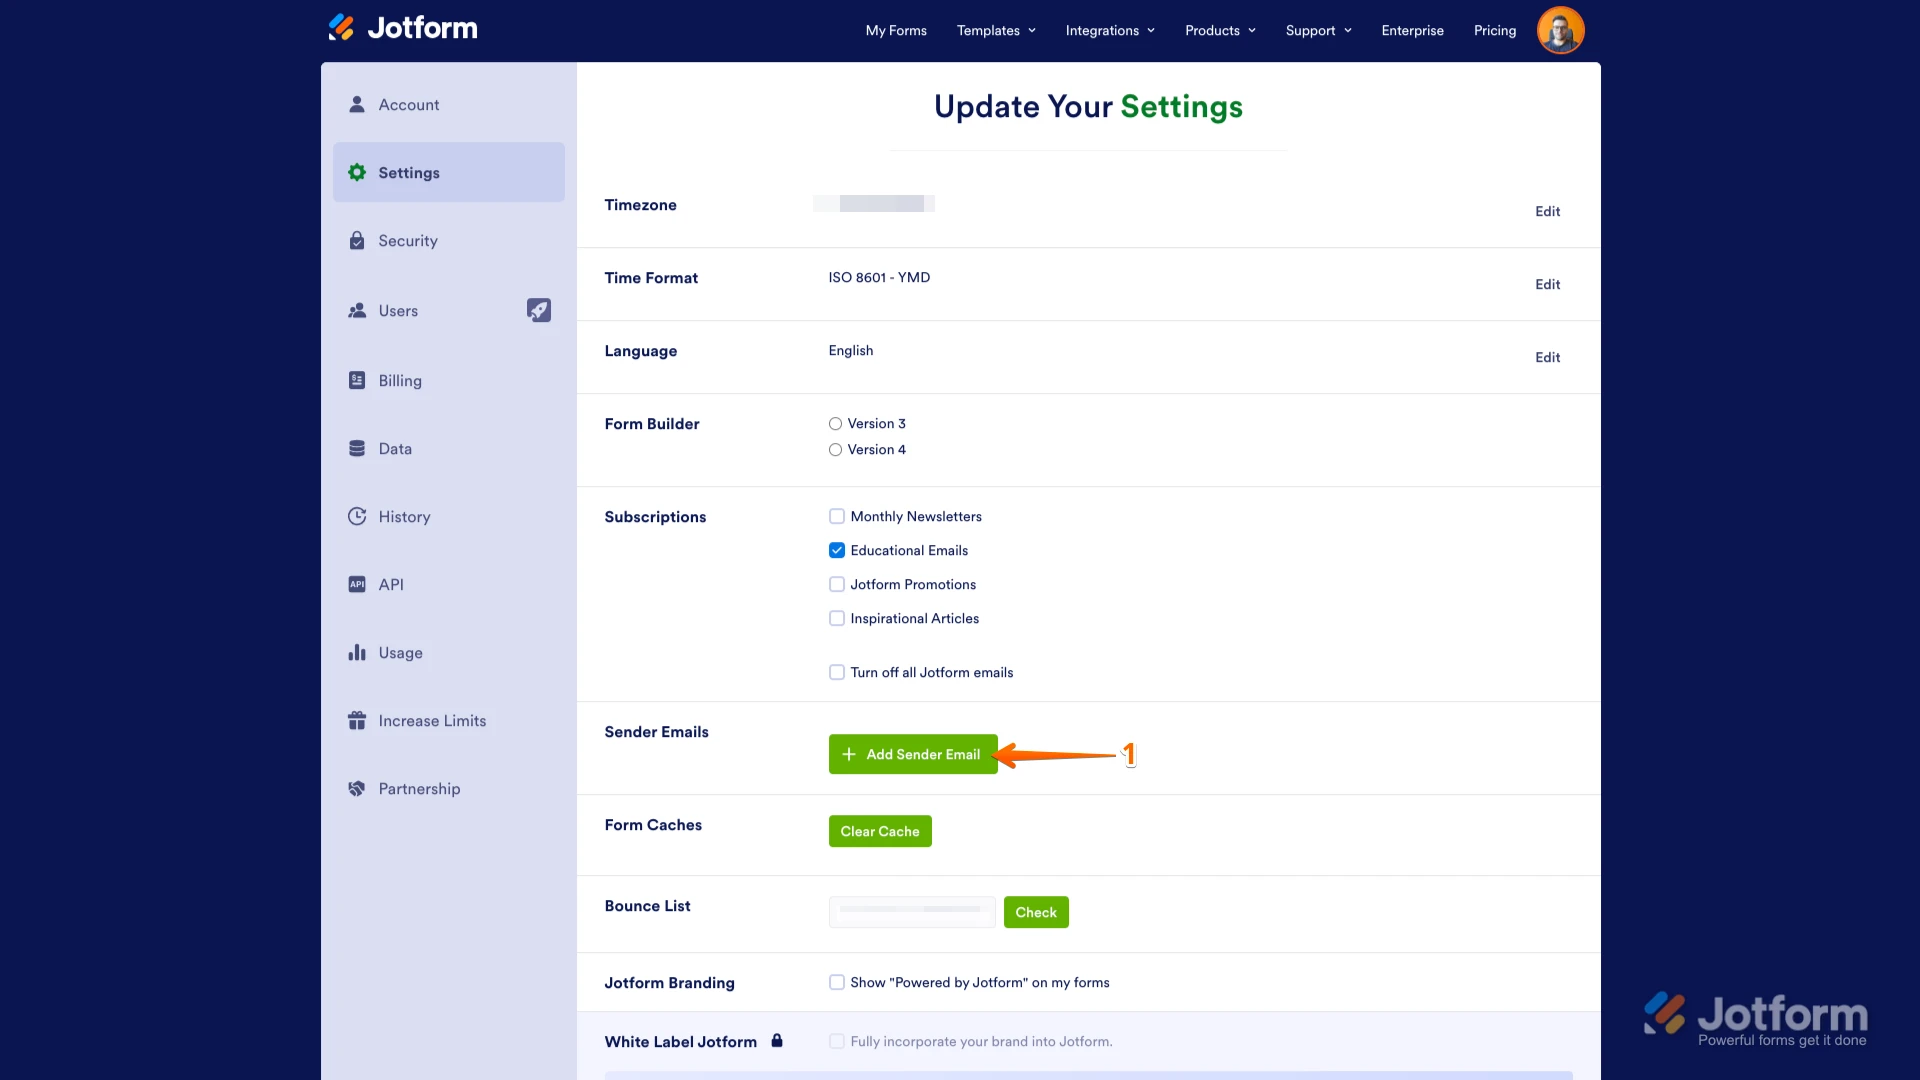This screenshot has width=1920, height=1080.
Task: Open the user avatar profile picture
Action: (x=1560, y=30)
